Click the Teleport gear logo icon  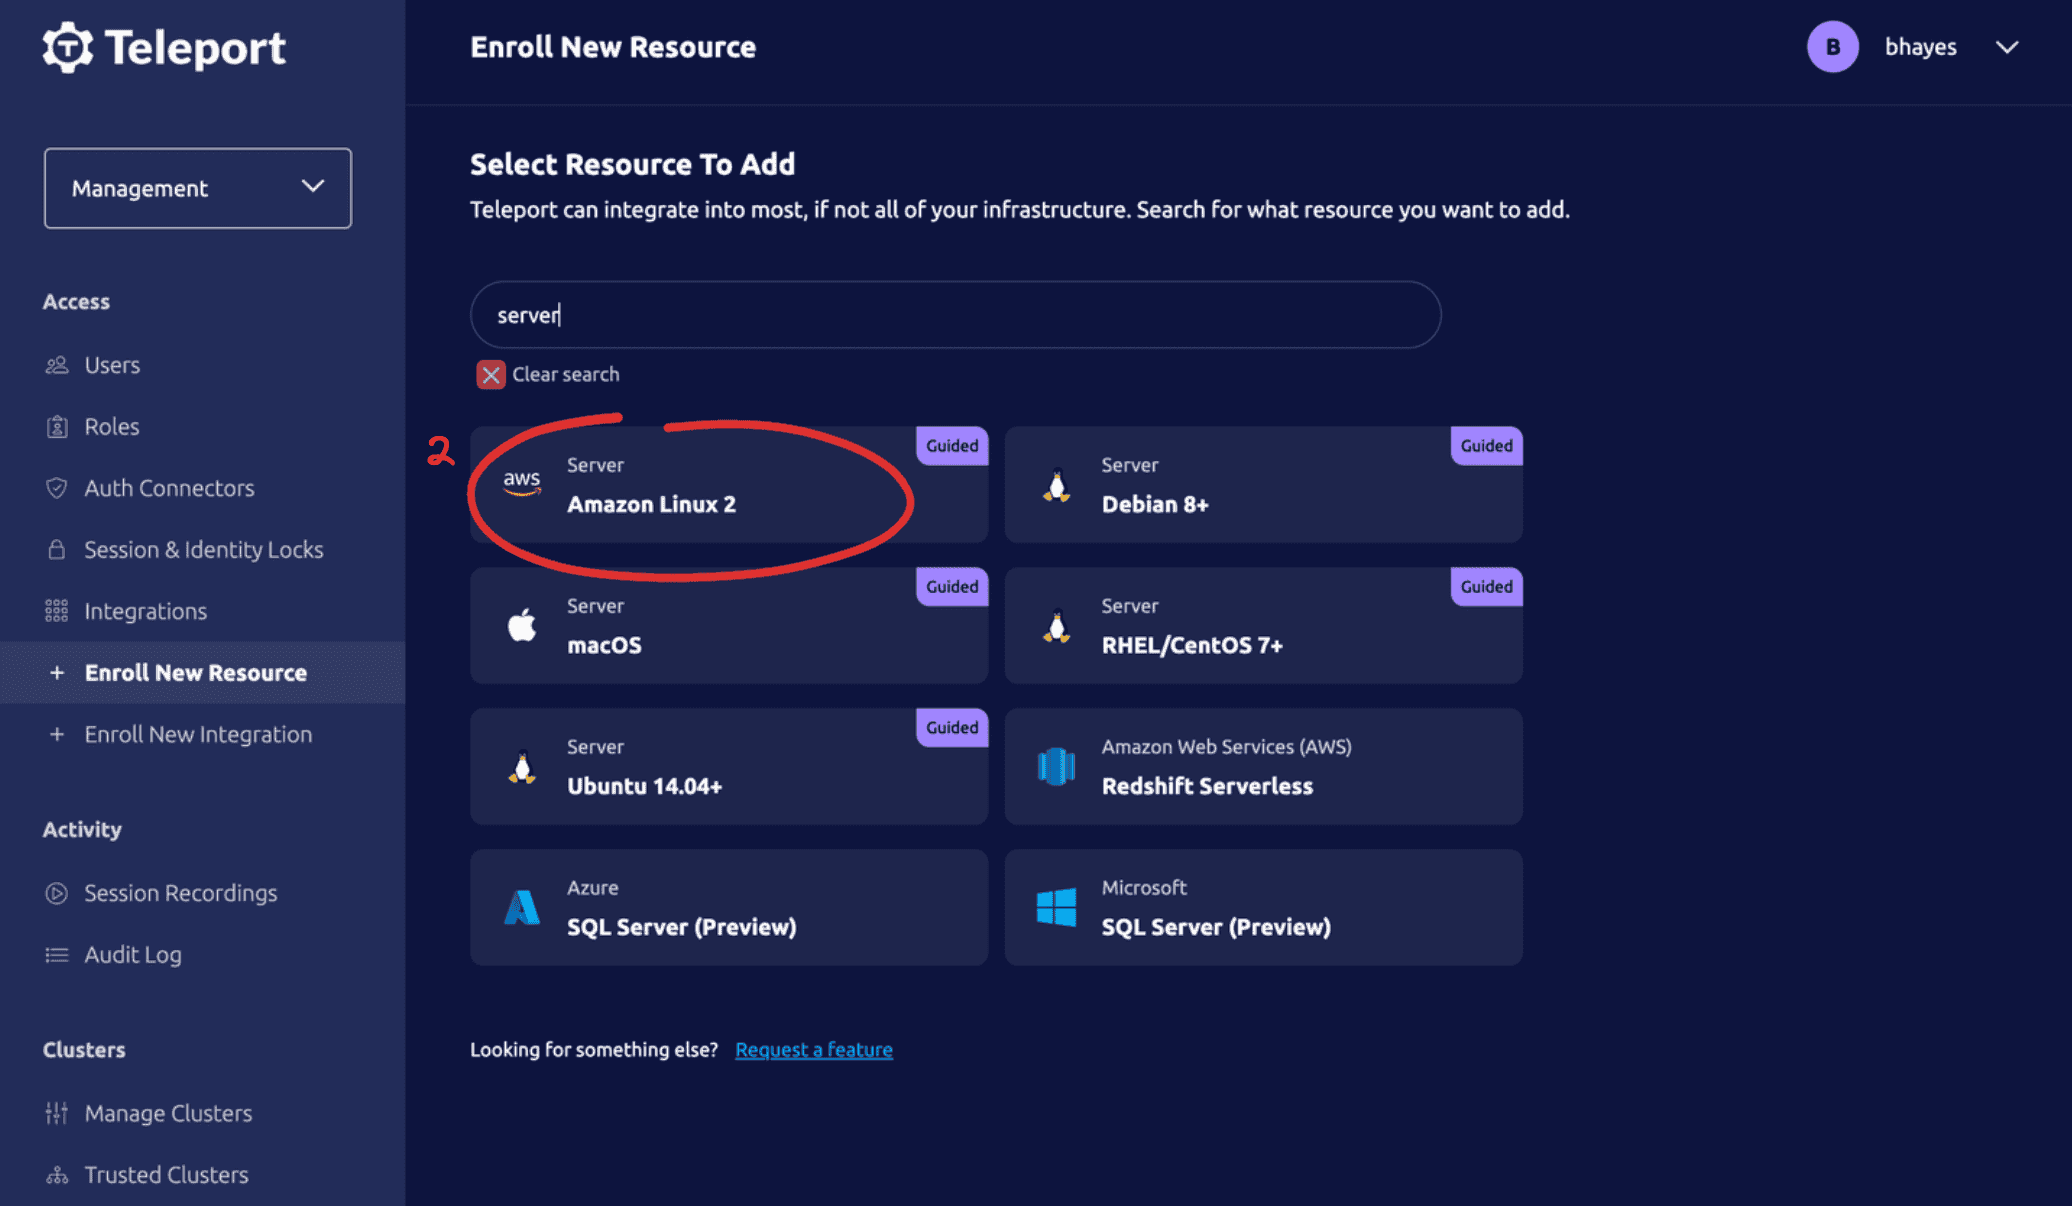pyautogui.click(x=68, y=47)
